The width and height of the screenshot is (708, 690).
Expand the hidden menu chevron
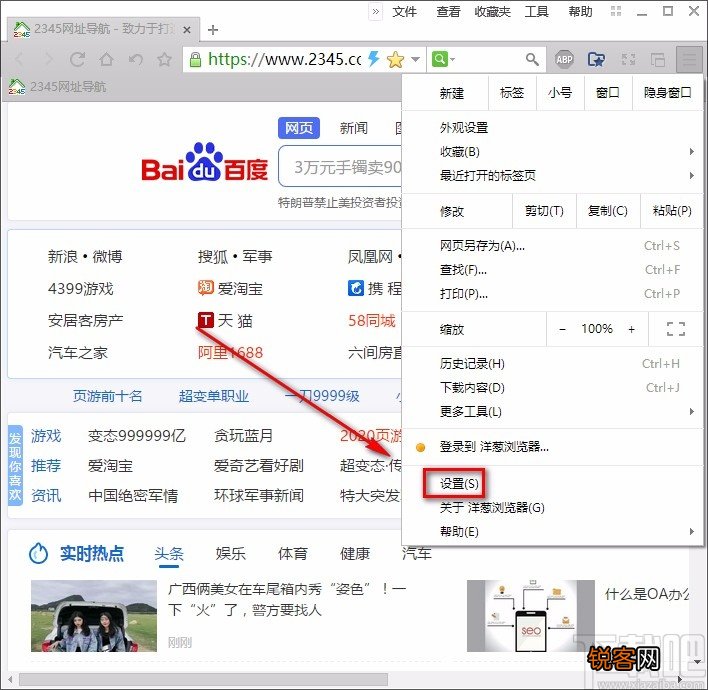(x=376, y=11)
